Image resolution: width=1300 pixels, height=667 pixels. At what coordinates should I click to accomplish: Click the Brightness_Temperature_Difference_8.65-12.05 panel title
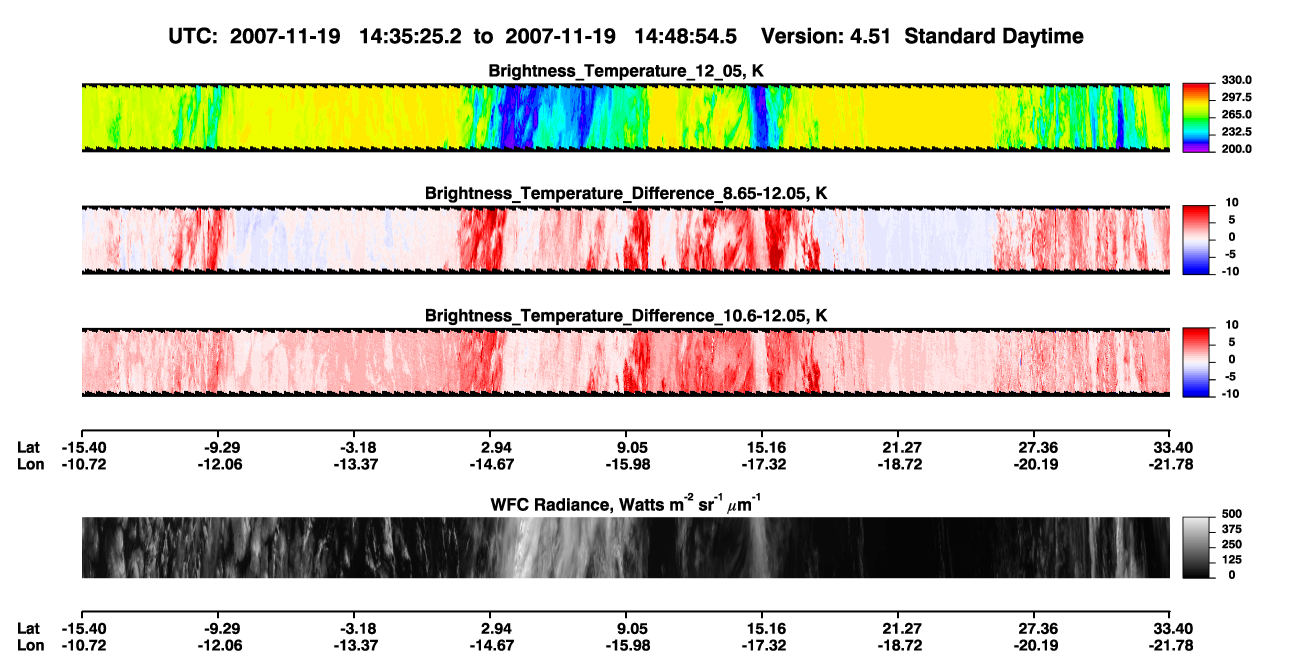pyautogui.click(x=626, y=193)
